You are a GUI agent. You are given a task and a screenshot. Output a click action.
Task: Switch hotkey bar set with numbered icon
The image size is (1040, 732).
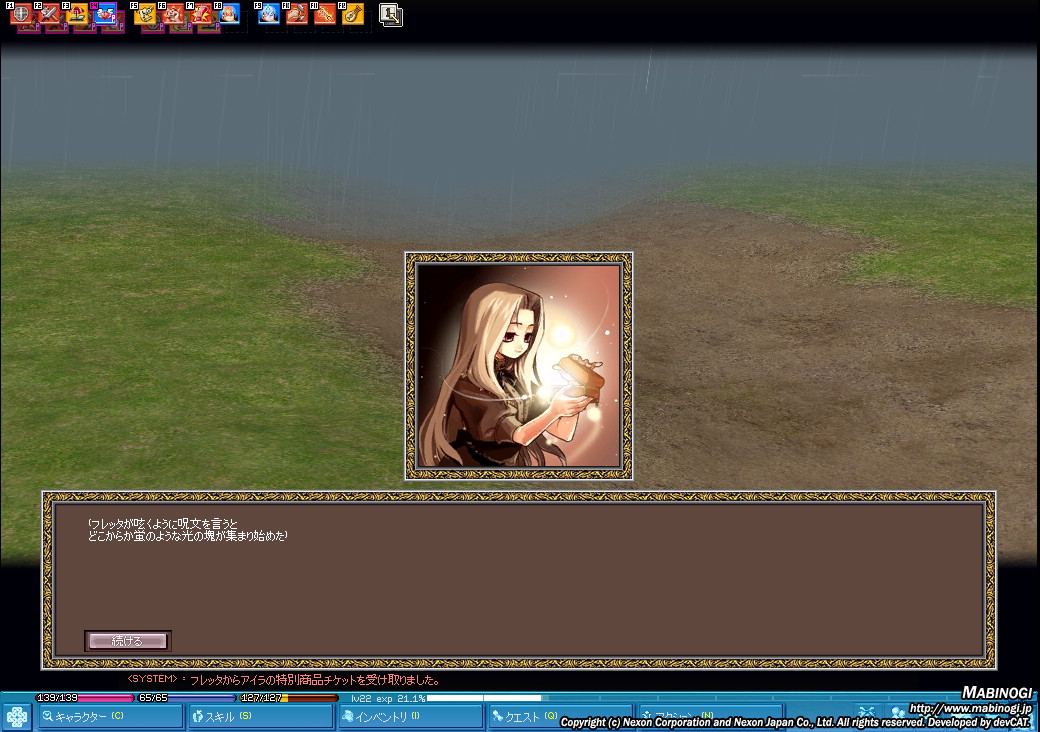tap(391, 15)
